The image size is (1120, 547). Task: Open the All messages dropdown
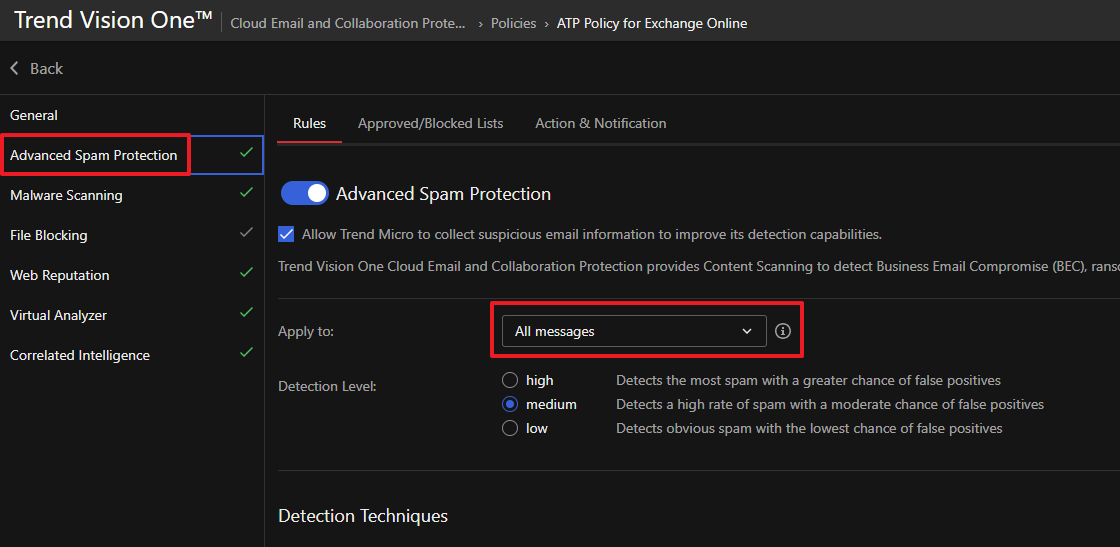coord(633,331)
